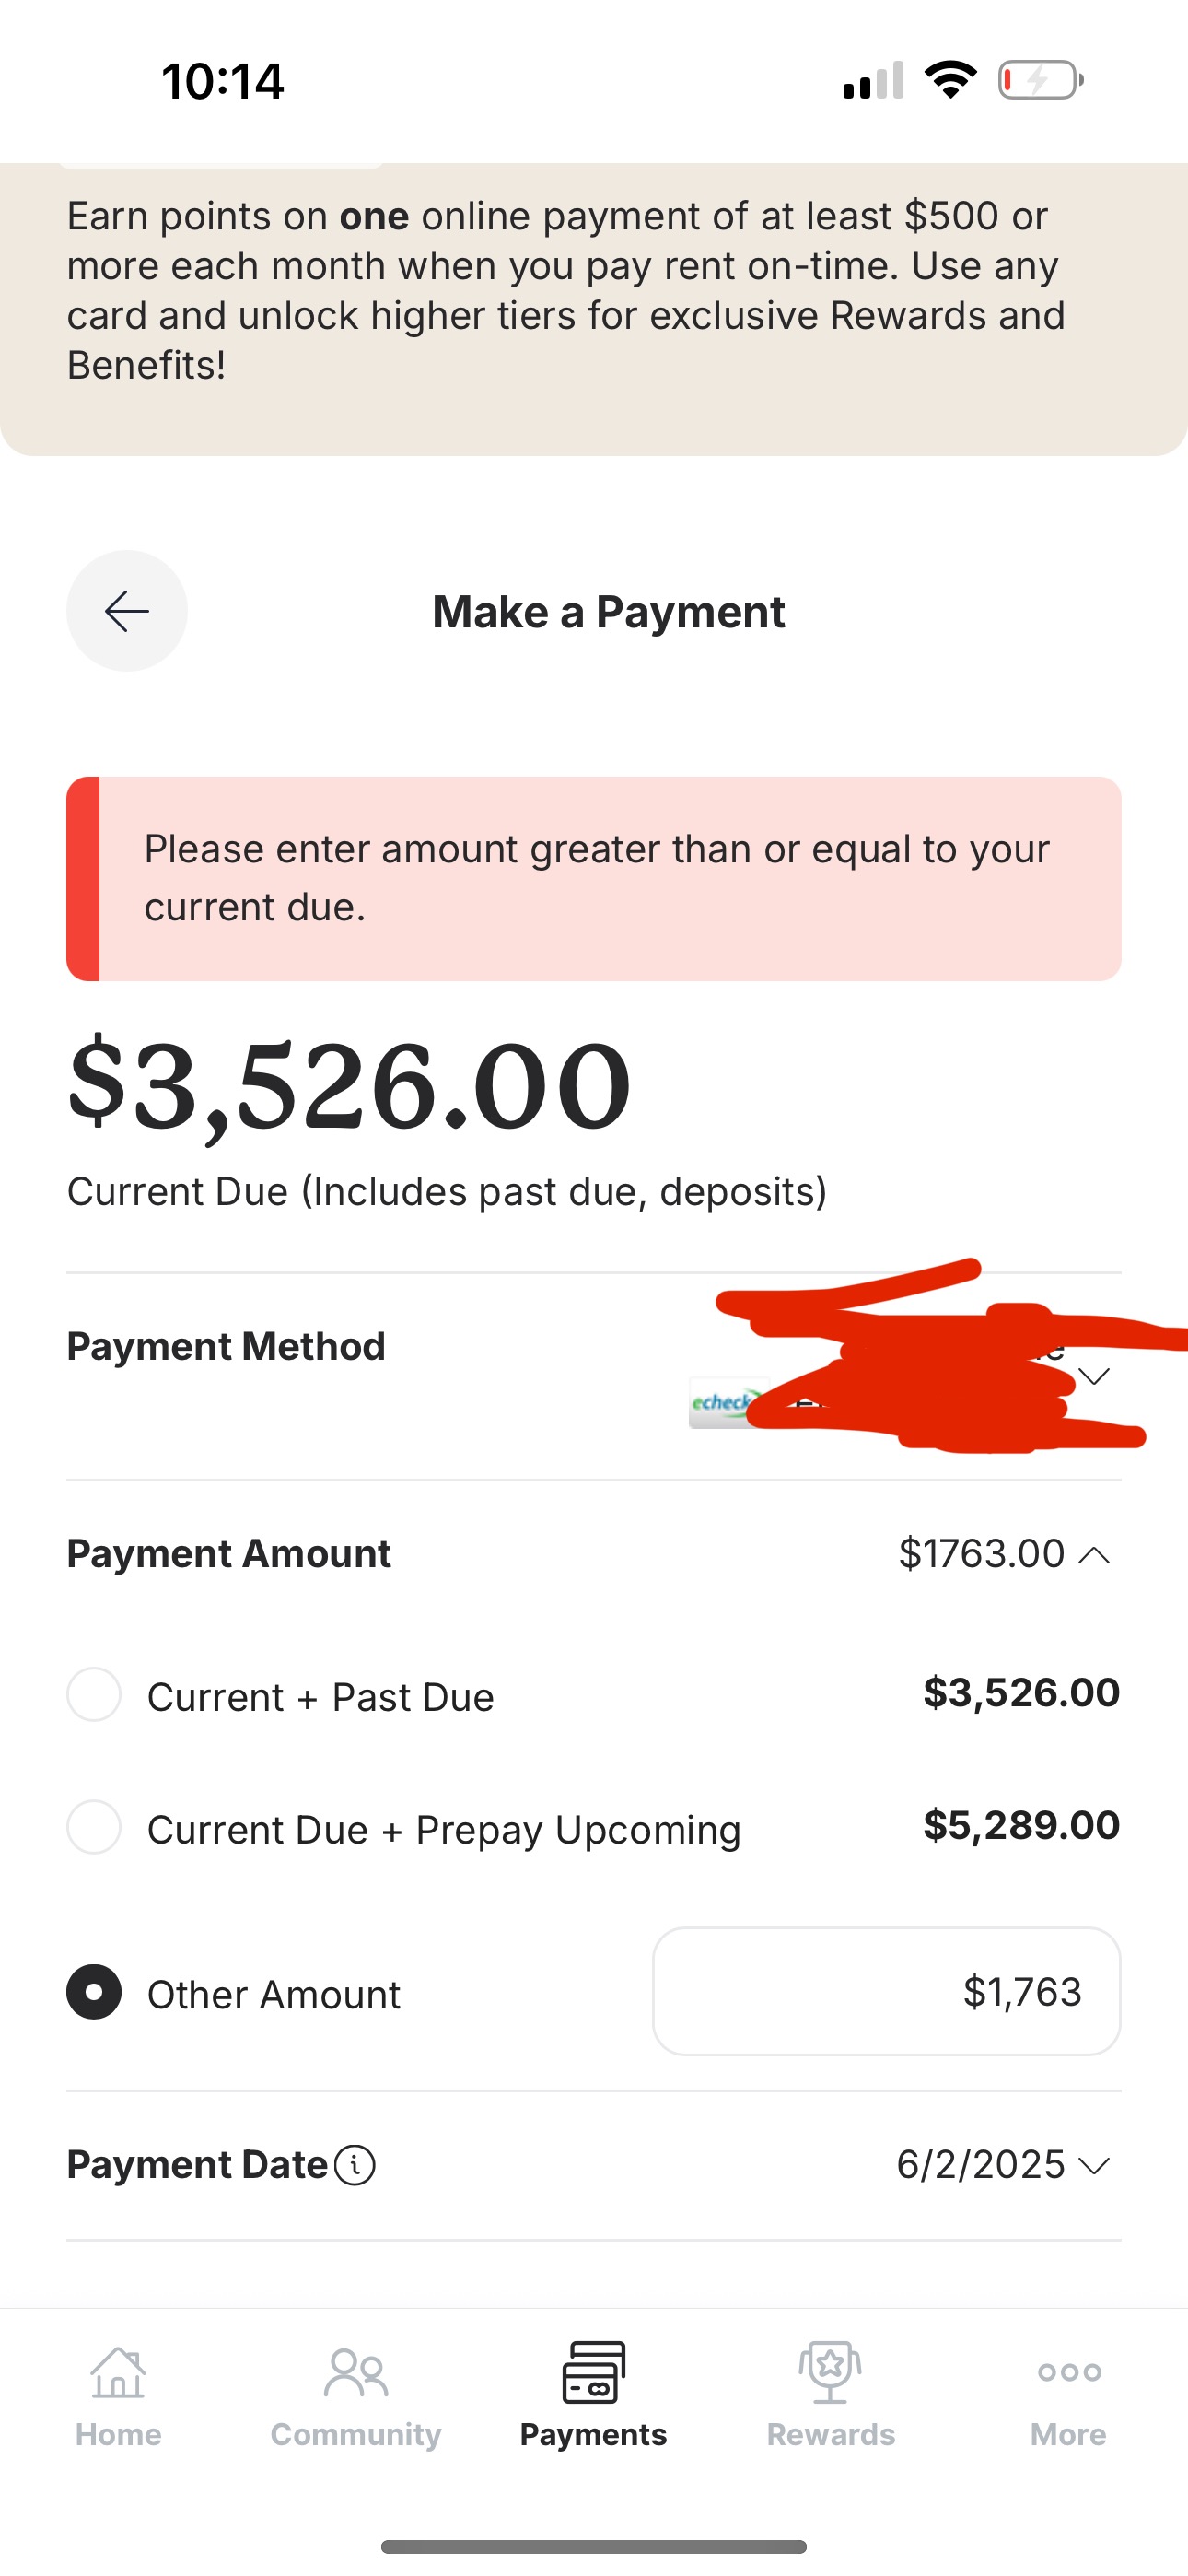Tap the Payments card icon
Image resolution: width=1188 pixels, height=2576 pixels.
594,2372
